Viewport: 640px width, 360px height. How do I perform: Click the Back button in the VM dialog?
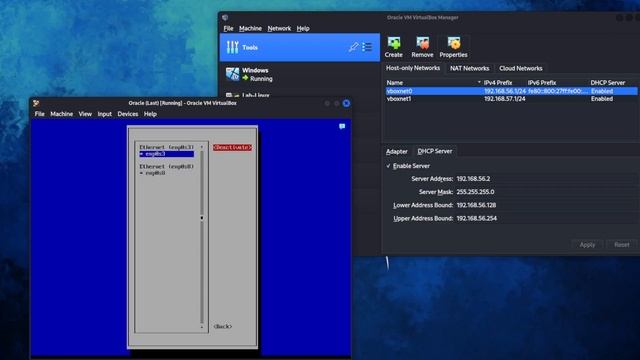[223, 327]
